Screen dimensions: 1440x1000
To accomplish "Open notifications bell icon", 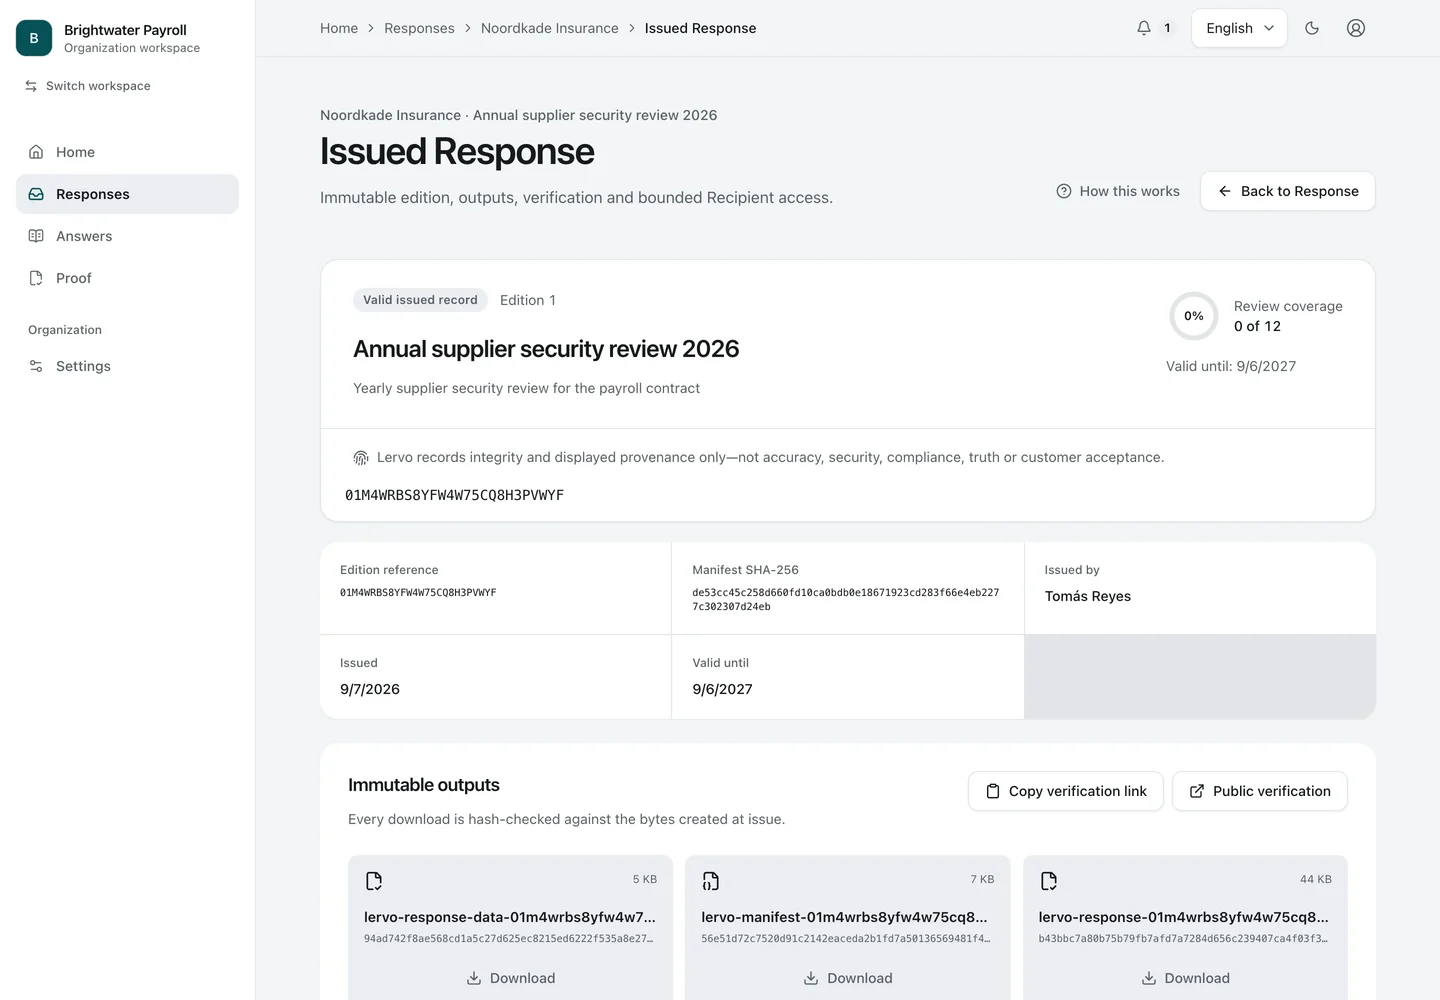I will coord(1144,28).
